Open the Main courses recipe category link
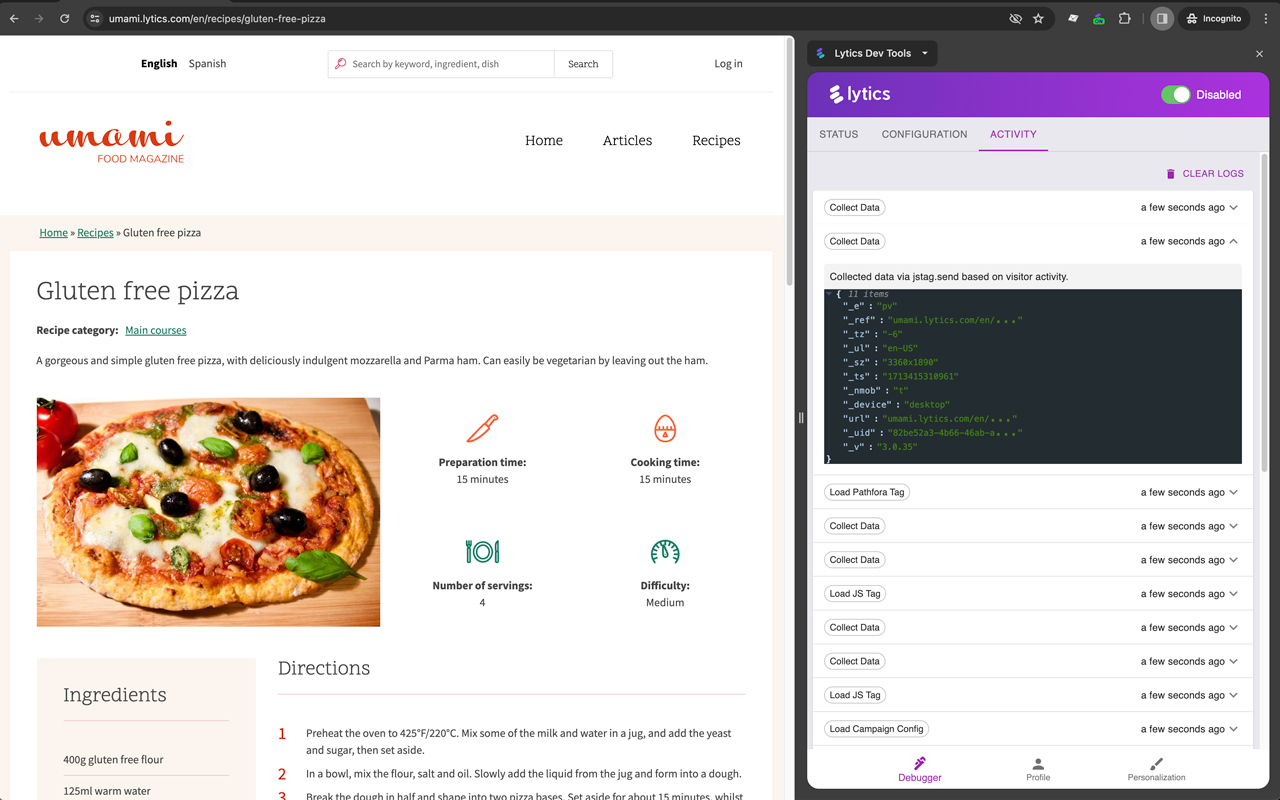The width and height of the screenshot is (1280, 800). (156, 329)
